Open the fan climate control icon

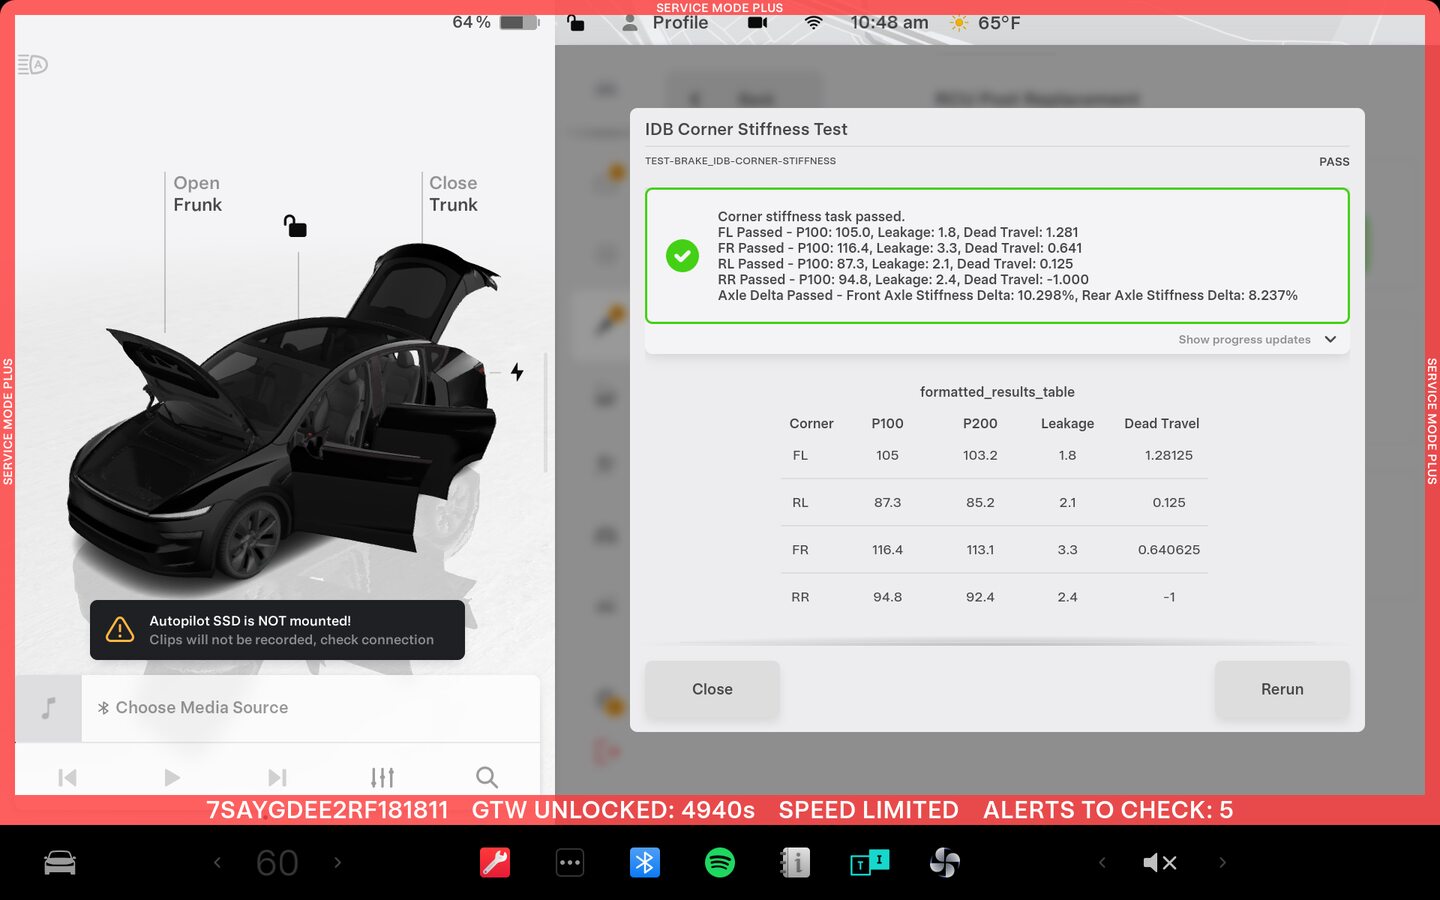[944, 862]
